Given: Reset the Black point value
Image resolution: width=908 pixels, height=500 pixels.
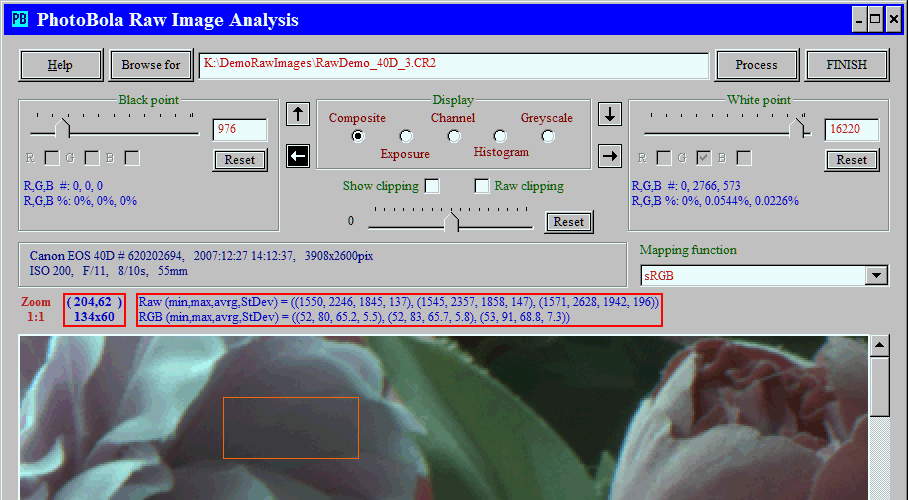Looking at the screenshot, I should (240, 160).
